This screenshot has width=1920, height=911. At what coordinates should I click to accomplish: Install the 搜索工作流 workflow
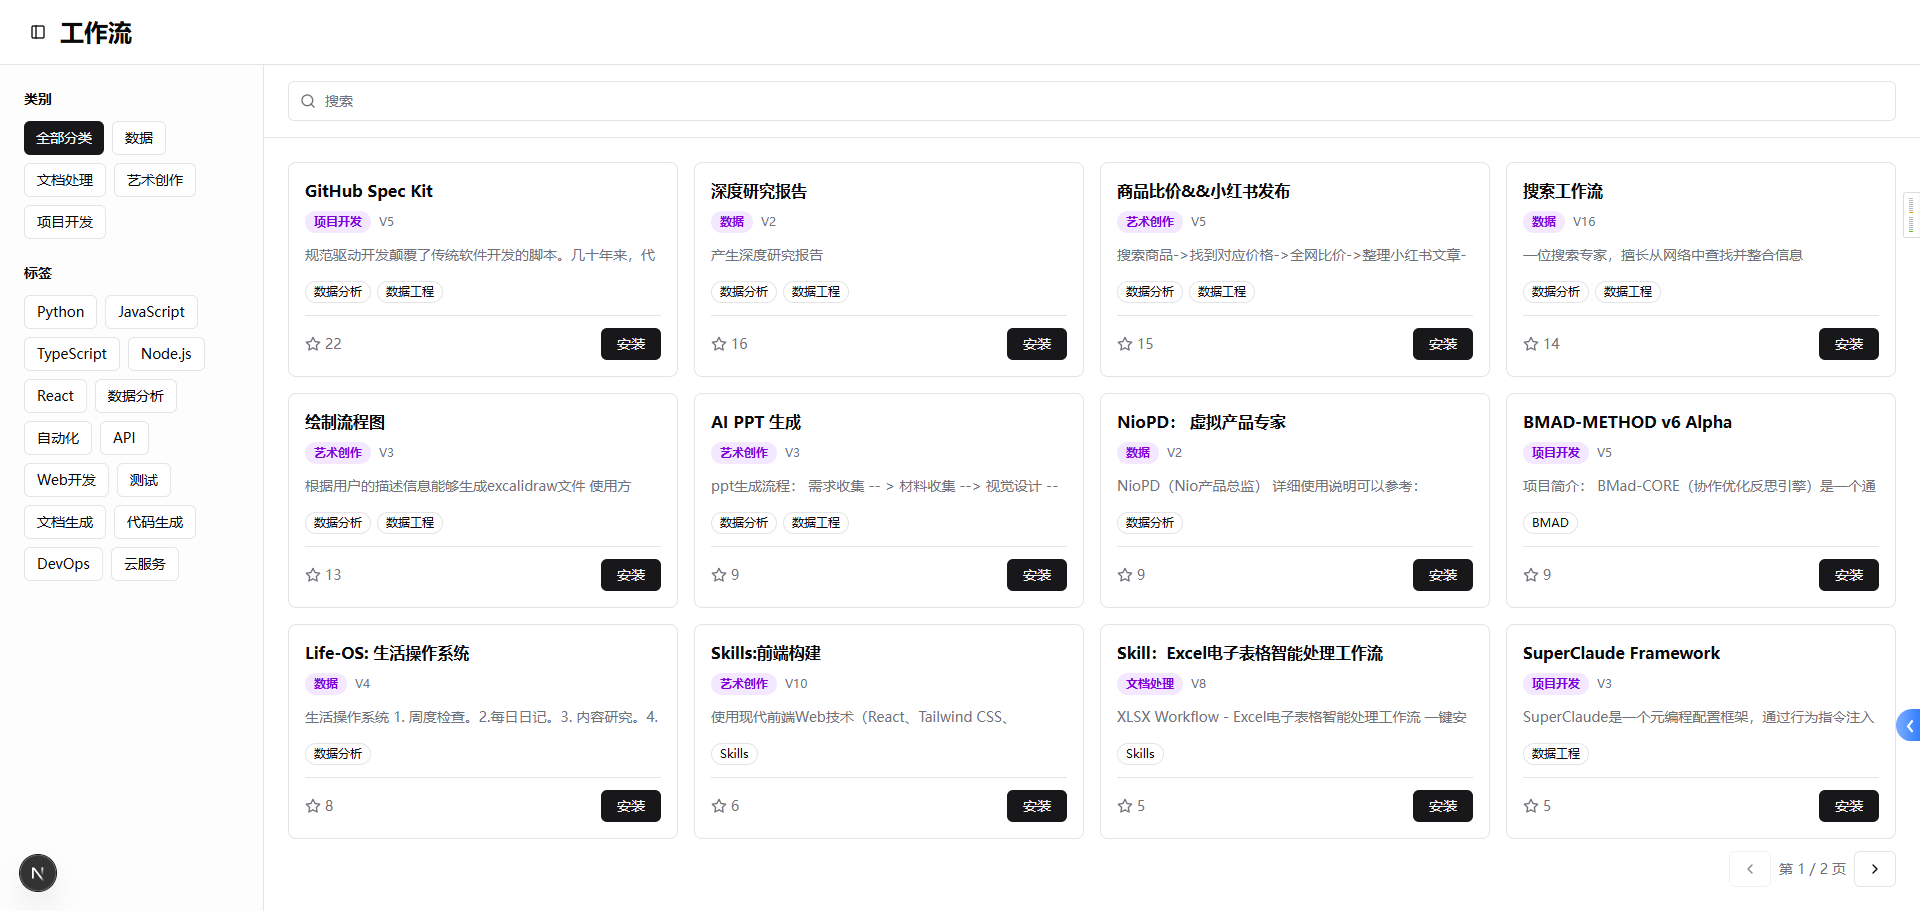[1848, 343]
